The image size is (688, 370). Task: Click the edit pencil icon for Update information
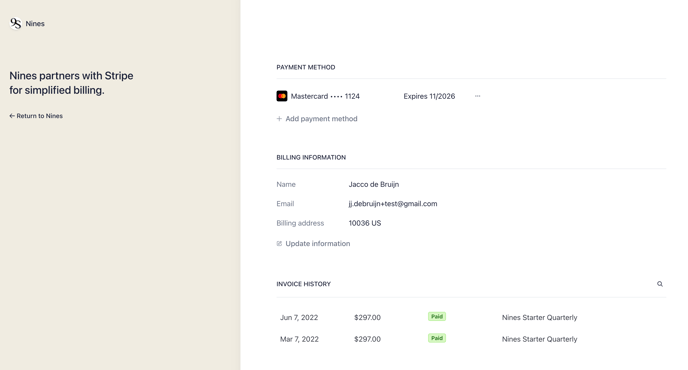point(279,244)
